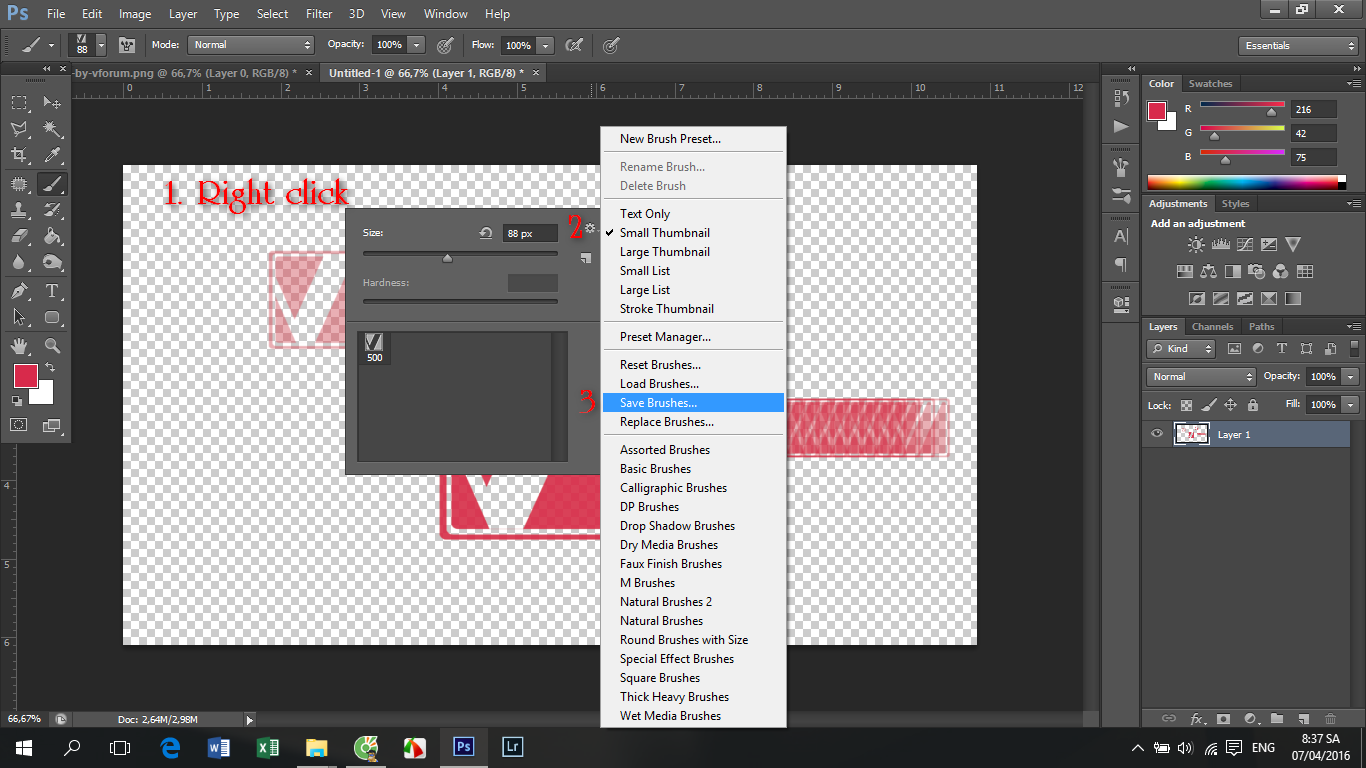Viewport: 1366px width, 768px height.
Task: Click the R color slider
Action: (1242, 108)
